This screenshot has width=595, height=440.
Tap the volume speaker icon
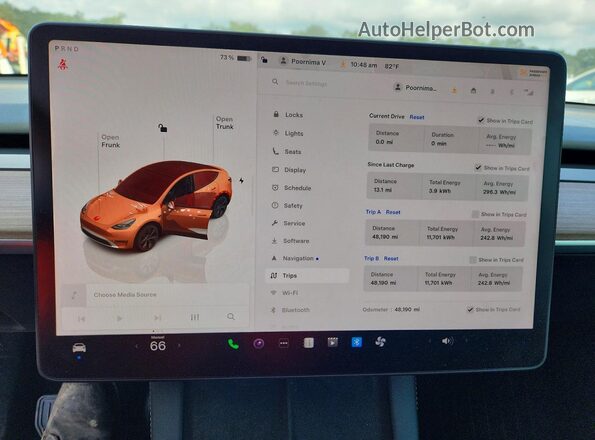click(x=447, y=341)
